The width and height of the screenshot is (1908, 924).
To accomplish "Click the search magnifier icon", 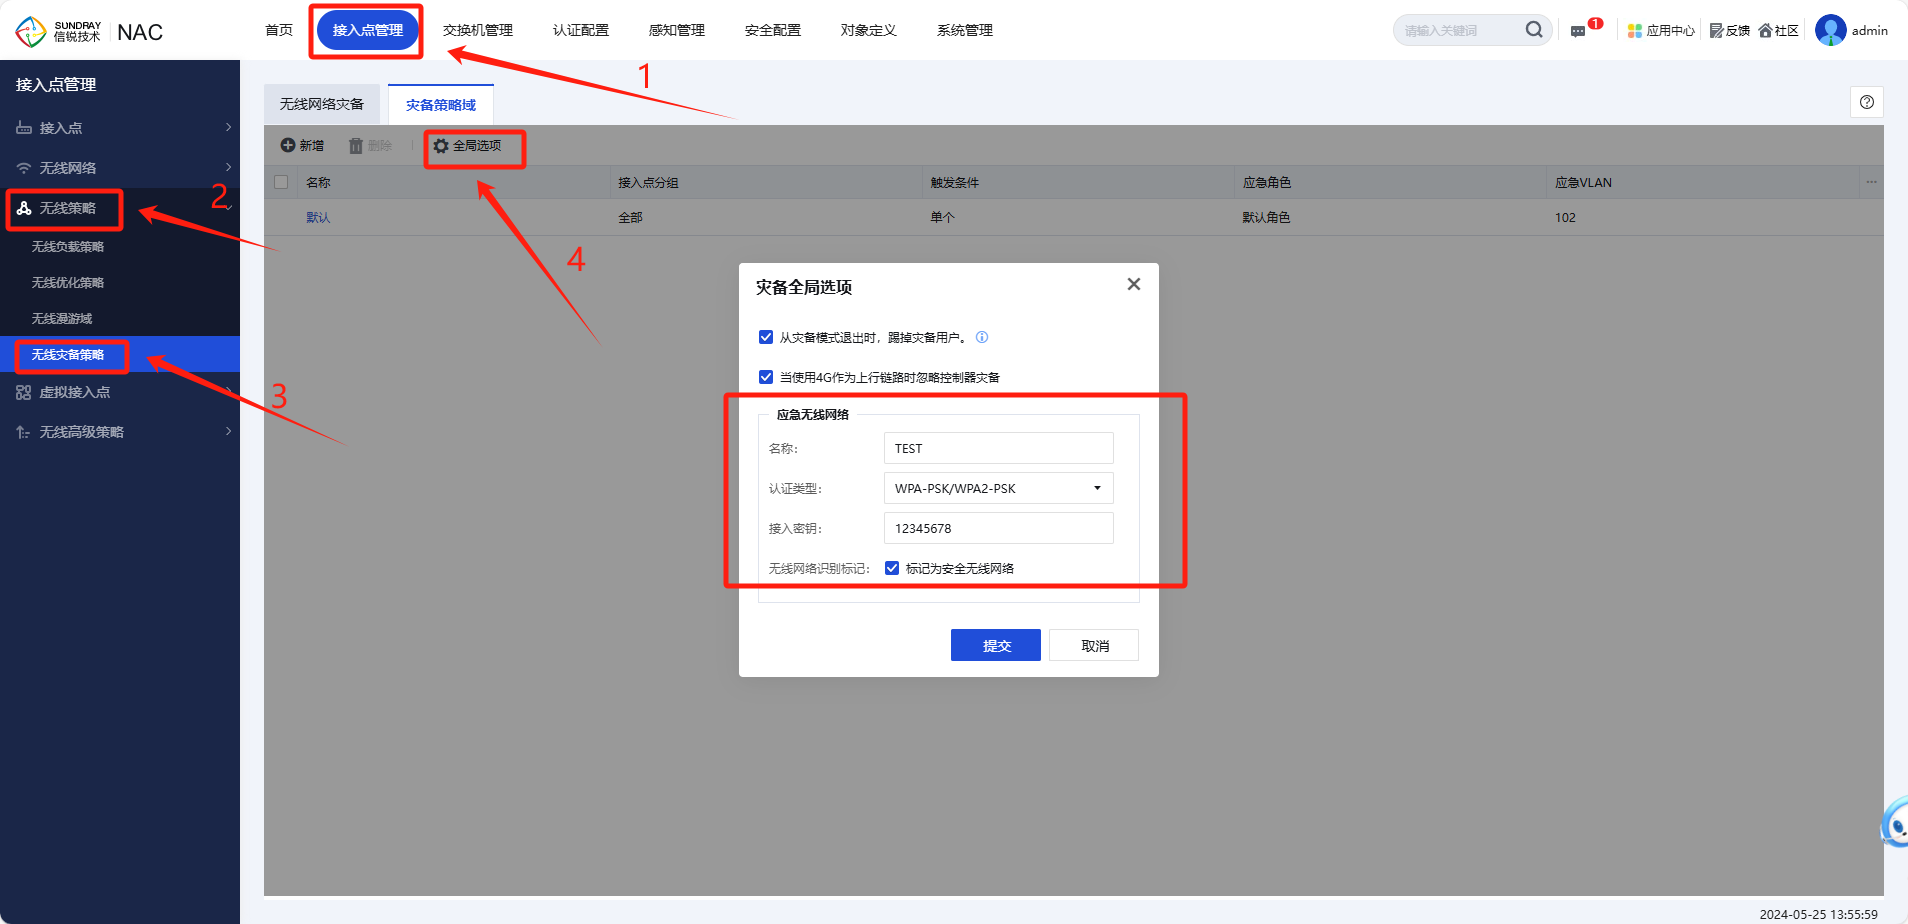I will tap(1533, 30).
